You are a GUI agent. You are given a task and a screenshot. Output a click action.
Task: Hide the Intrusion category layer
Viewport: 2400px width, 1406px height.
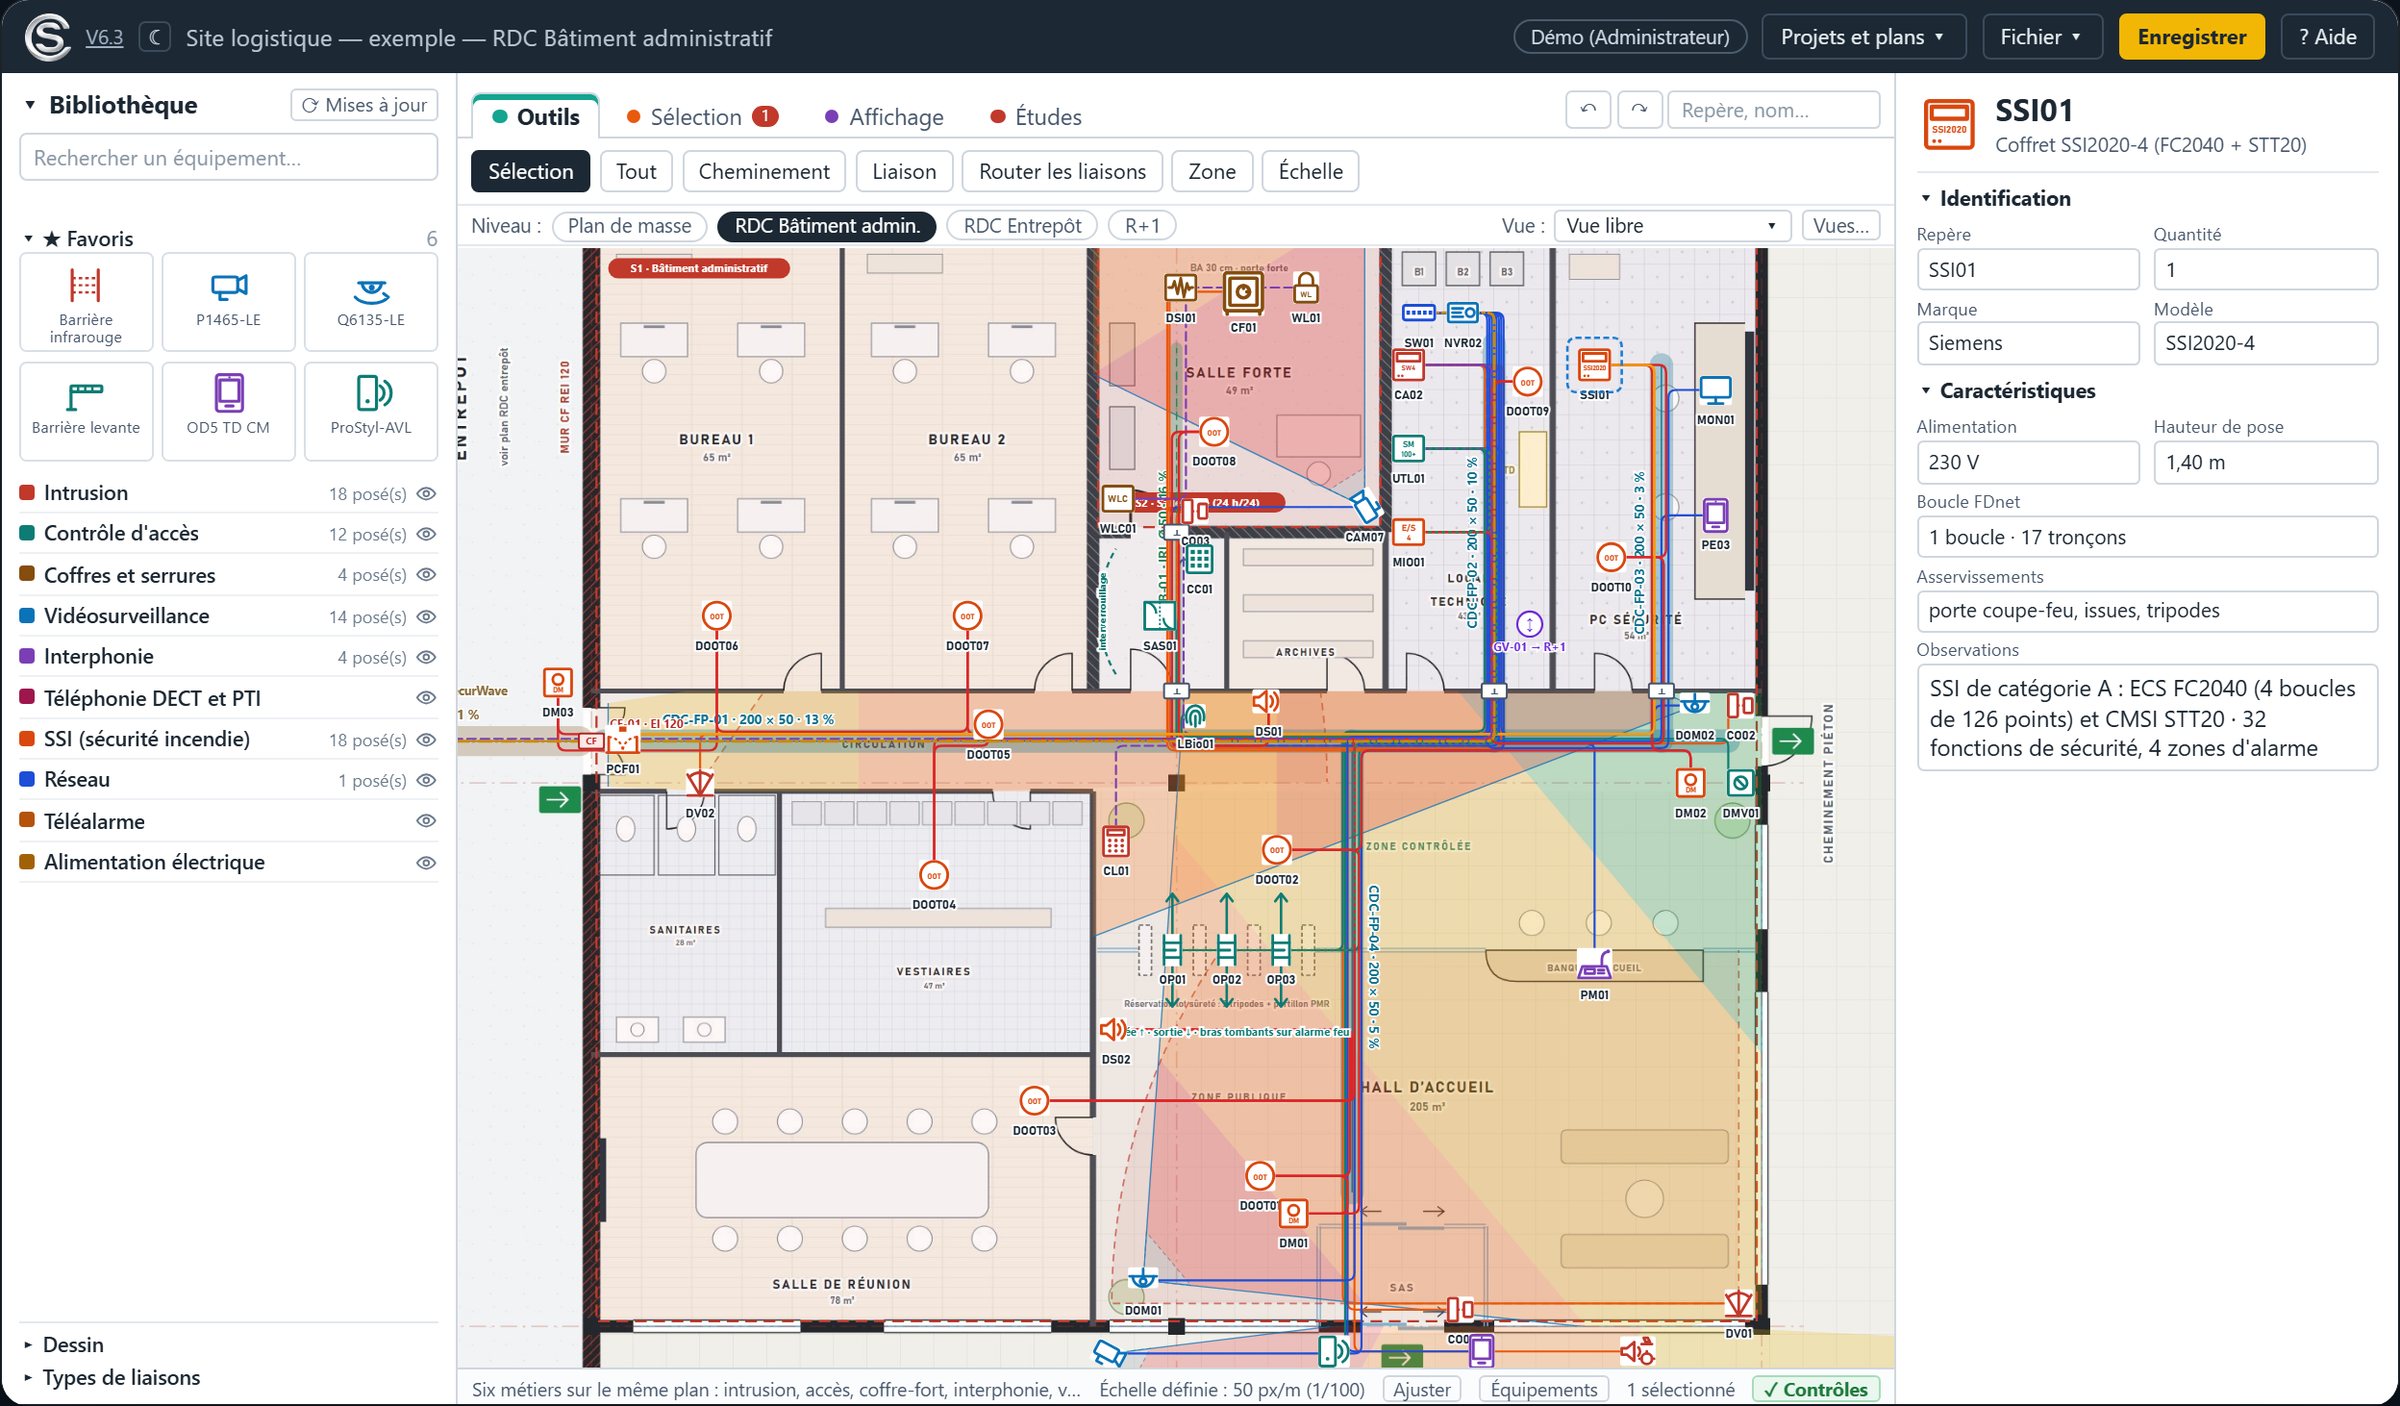(426, 494)
